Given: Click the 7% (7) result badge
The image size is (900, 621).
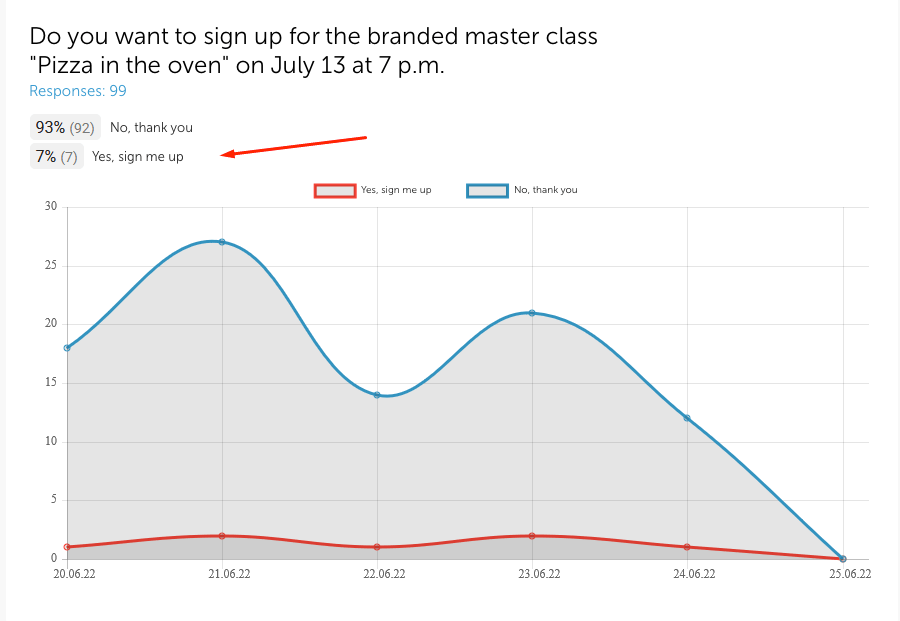Looking at the screenshot, I should point(56,156).
